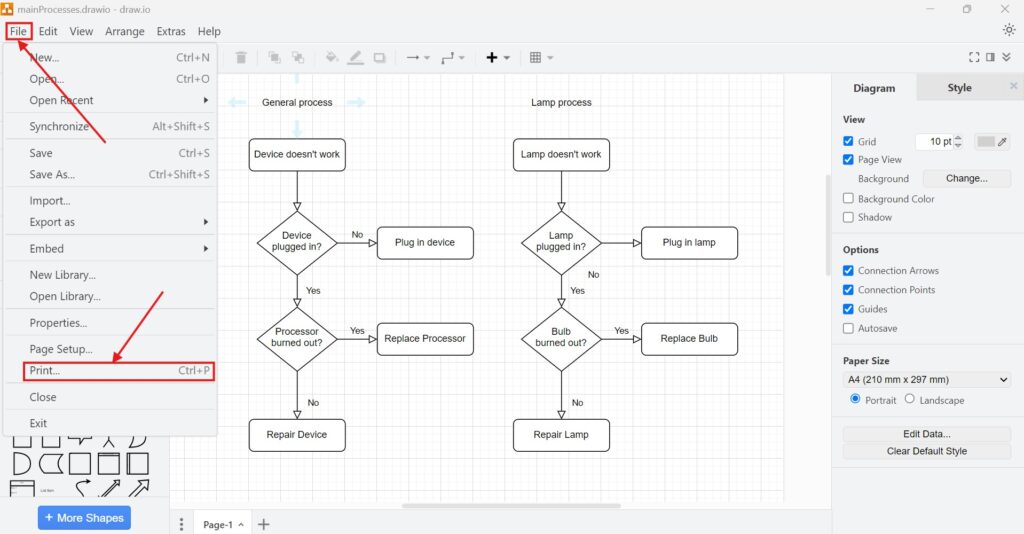Open the Arrange menu

(x=125, y=31)
